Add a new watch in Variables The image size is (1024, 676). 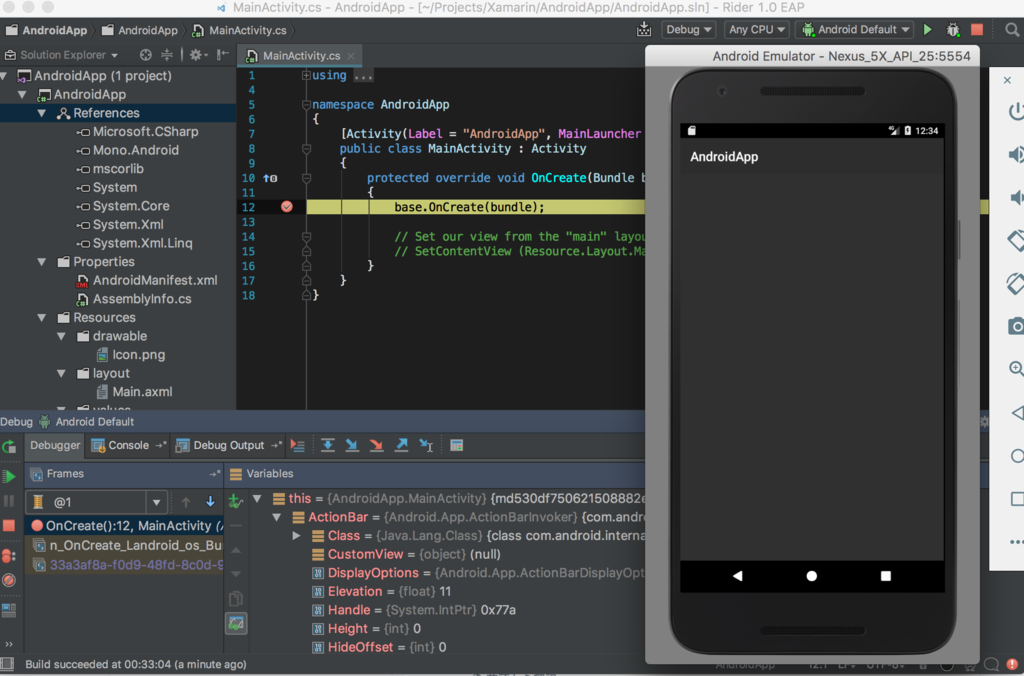point(236,501)
